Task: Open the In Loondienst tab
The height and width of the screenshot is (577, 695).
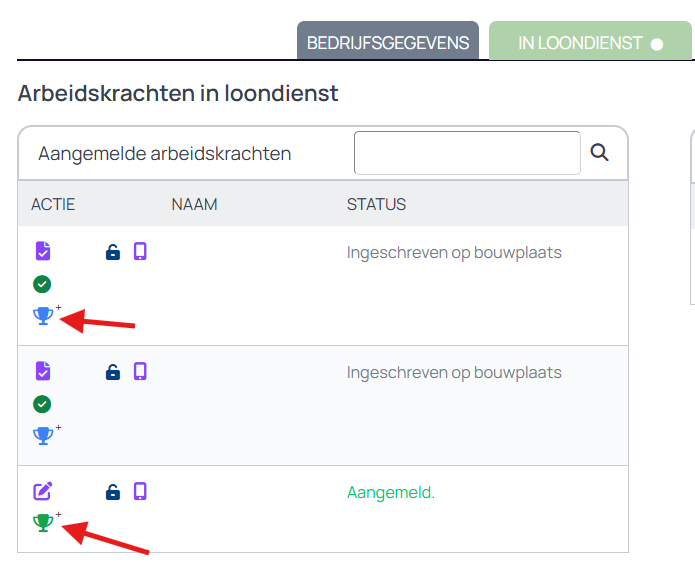Action: [x=589, y=43]
